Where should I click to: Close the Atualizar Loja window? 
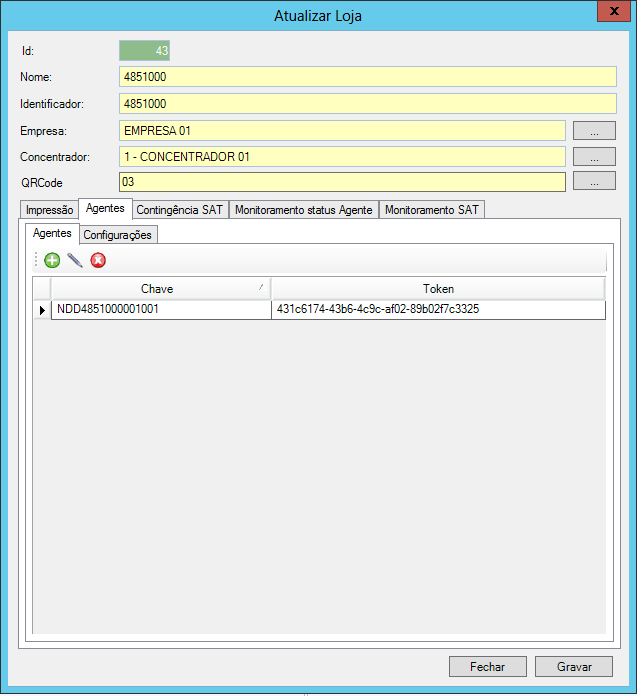[x=614, y=11]
